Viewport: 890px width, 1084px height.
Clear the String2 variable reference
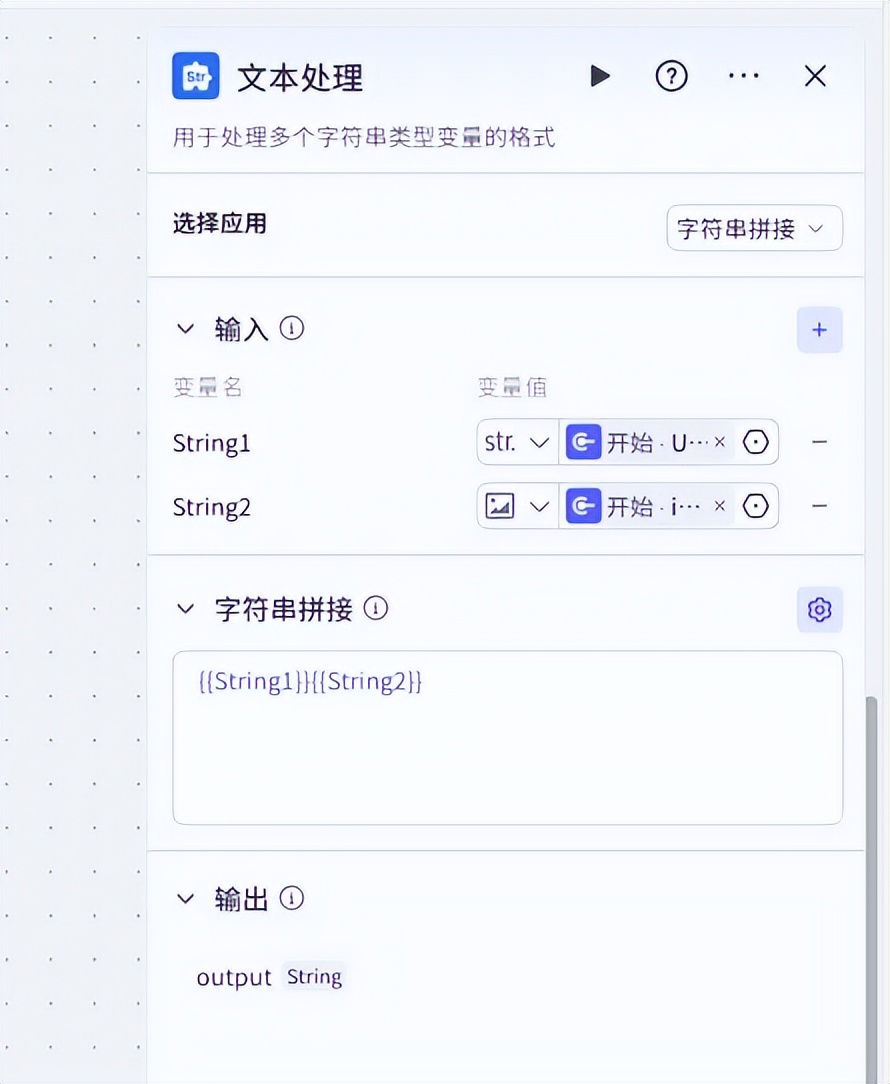point(720,507)
